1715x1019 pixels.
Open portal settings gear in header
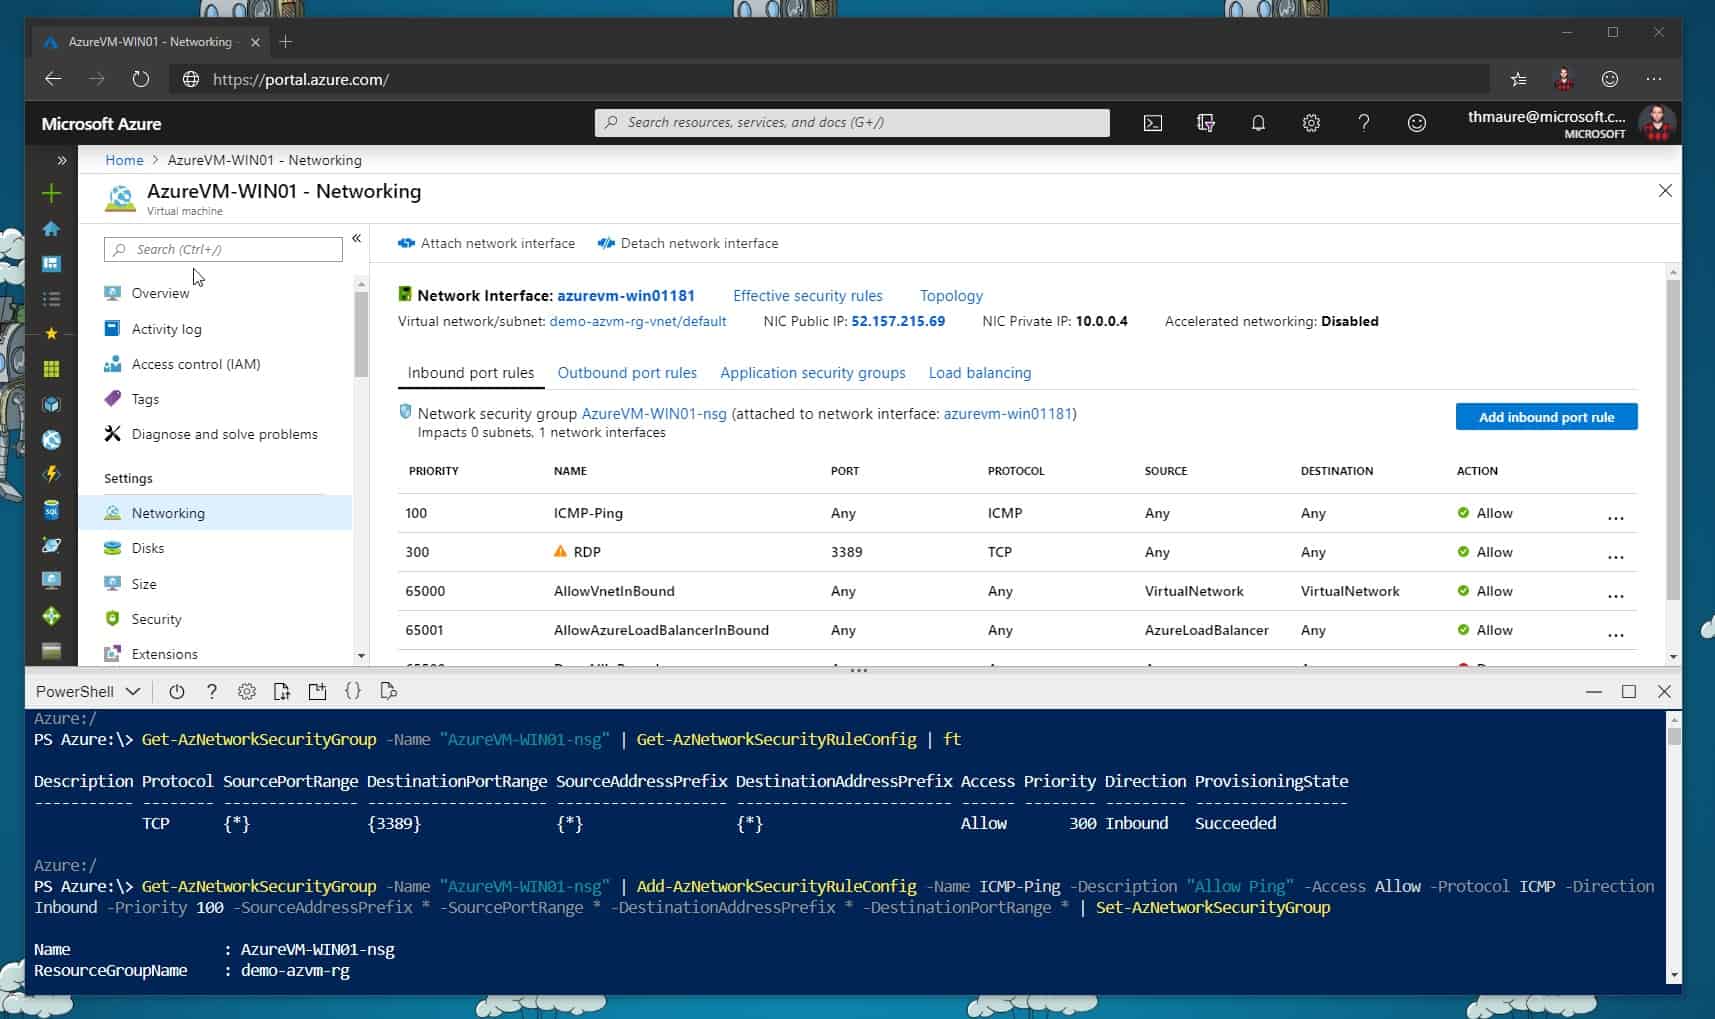1311,123
